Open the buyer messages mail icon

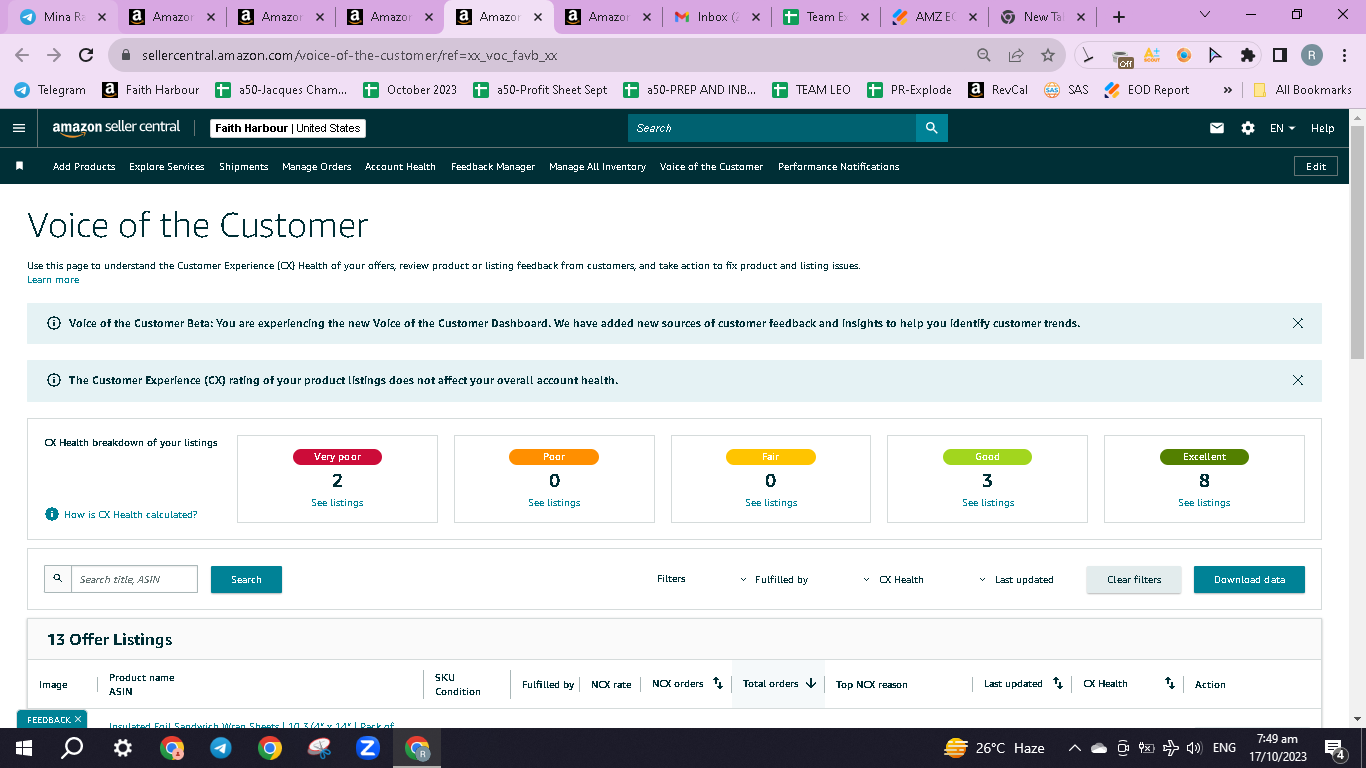tap(1217, 128)
